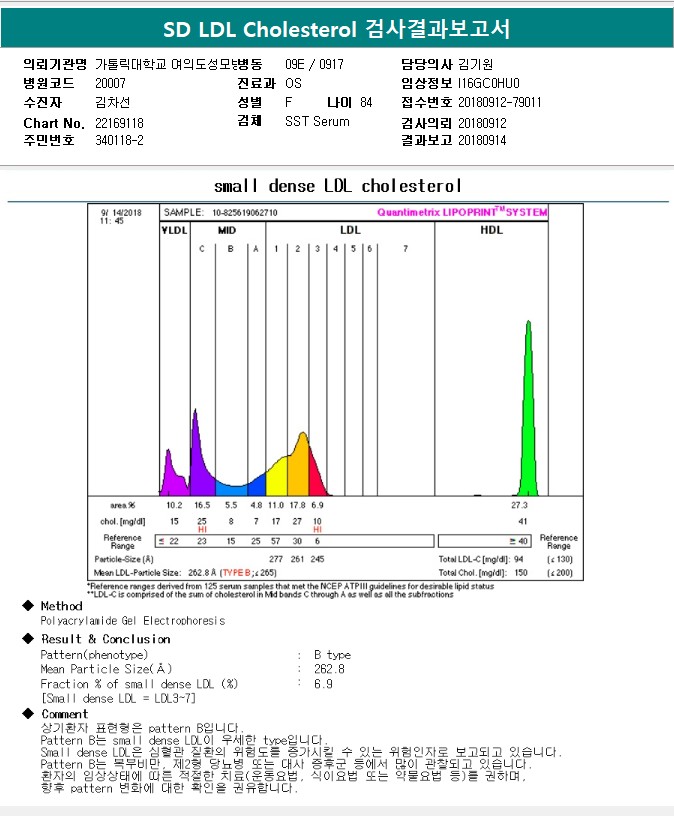Screen dimensions: 674x816
Task: Select the receipt number '20180912-79011'
Action: click(x=500, y=102)
